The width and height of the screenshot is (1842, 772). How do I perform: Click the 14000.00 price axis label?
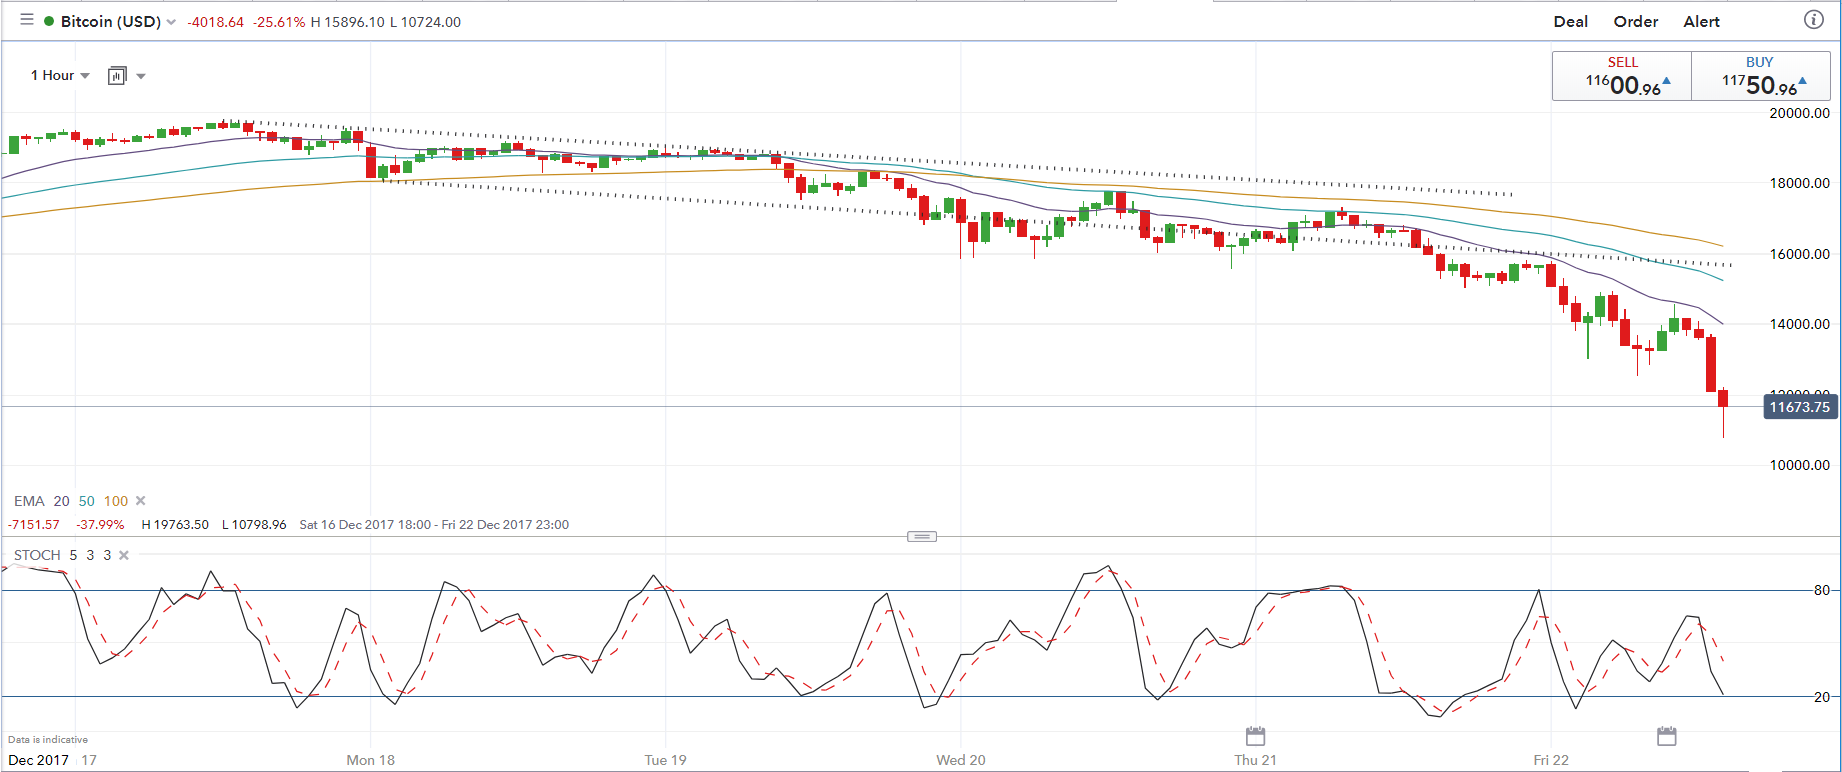click(1800, 324)
